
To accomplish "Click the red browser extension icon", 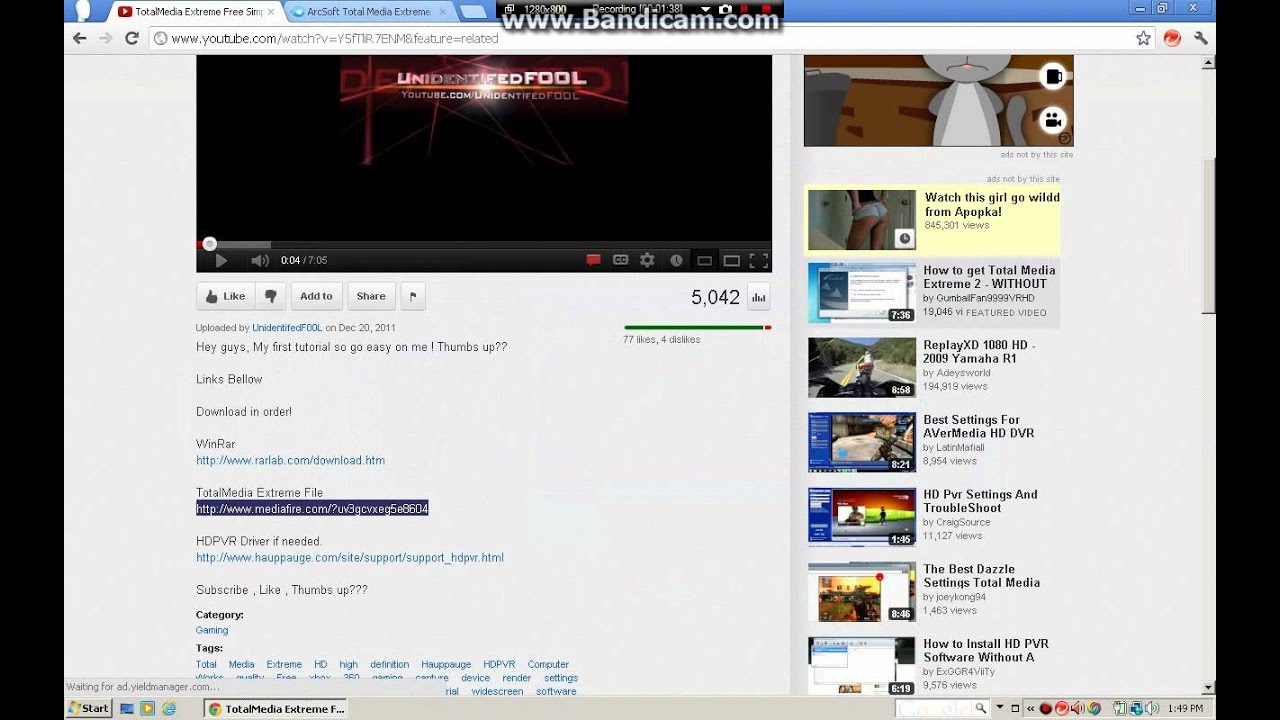I will click(x=1172, y=38).
